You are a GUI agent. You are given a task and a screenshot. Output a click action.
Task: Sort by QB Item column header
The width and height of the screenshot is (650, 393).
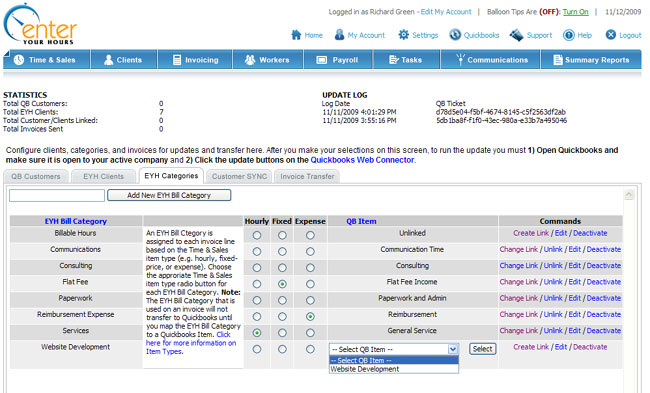pyautogui.click(x=361, y=221)
